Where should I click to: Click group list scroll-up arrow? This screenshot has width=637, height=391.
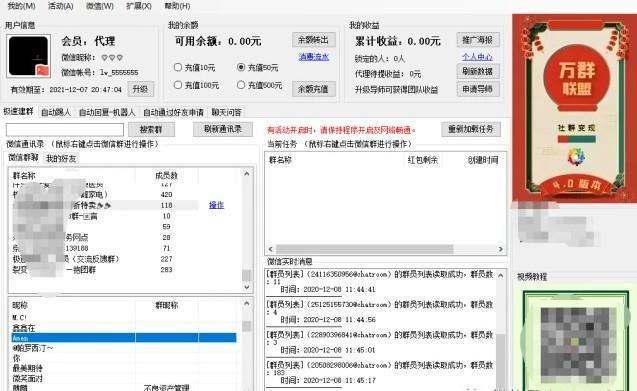coord(247,174)
